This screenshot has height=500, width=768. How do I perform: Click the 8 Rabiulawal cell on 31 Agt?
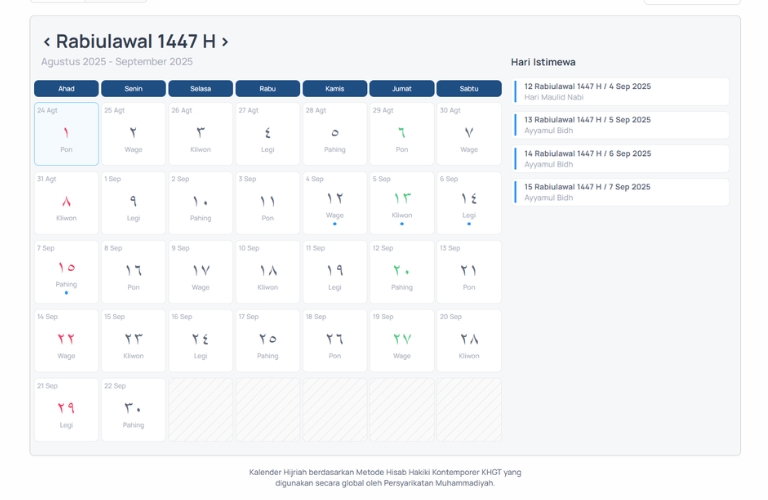tap(66, 203)
